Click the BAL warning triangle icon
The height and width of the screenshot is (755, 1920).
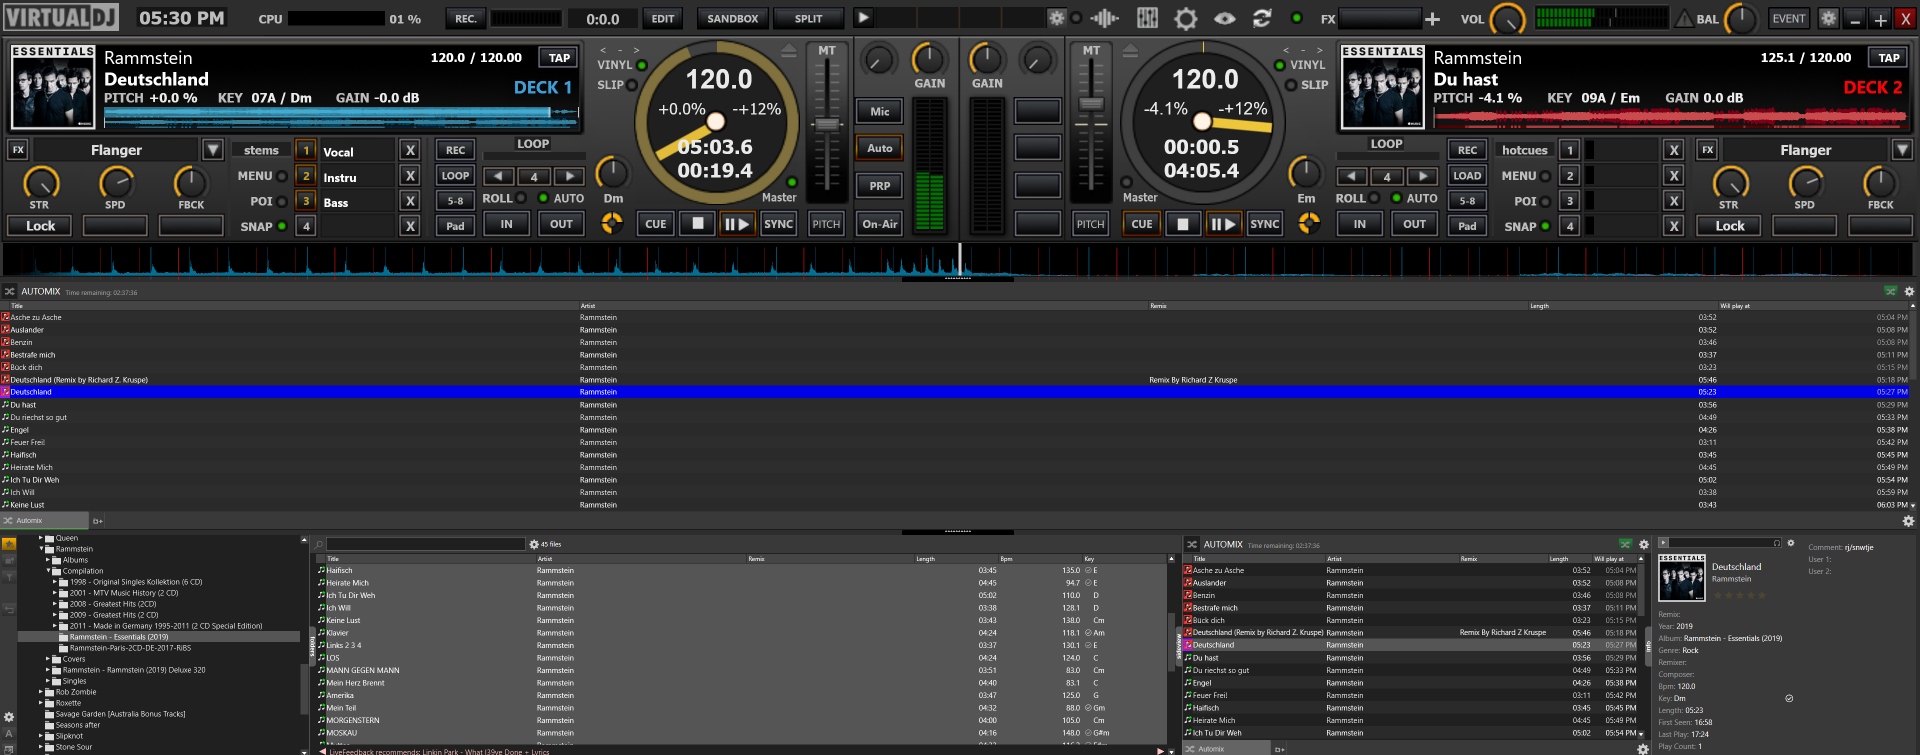(x=1684, y=18)
